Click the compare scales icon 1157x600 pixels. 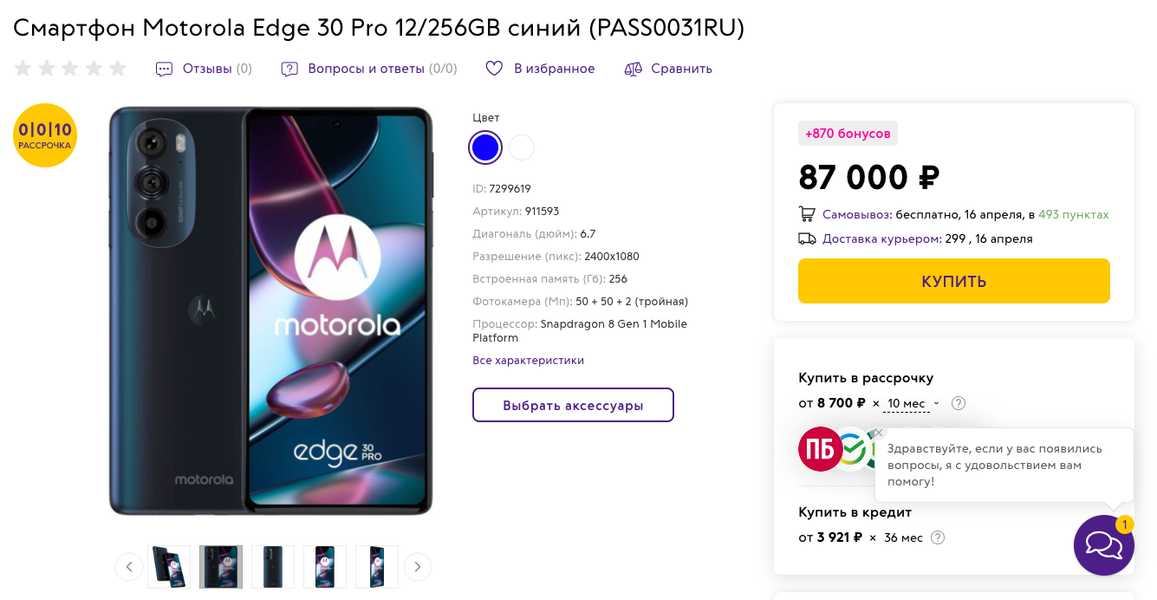(633, 69)
